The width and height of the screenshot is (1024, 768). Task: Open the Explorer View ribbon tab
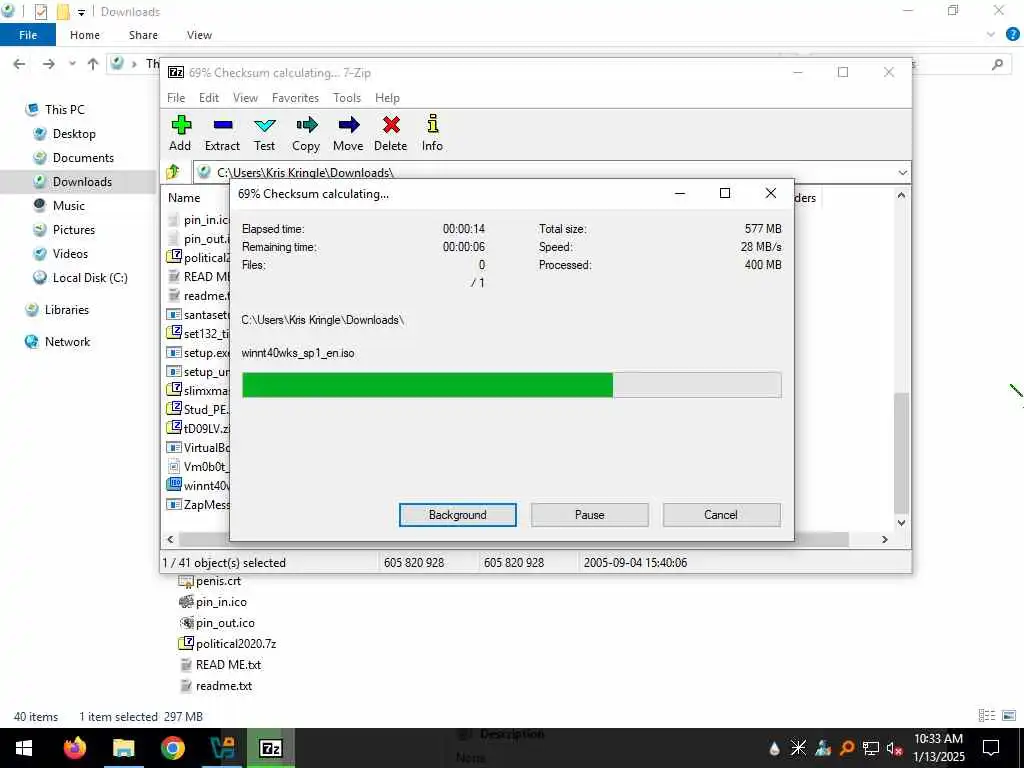tap(199, 35)
